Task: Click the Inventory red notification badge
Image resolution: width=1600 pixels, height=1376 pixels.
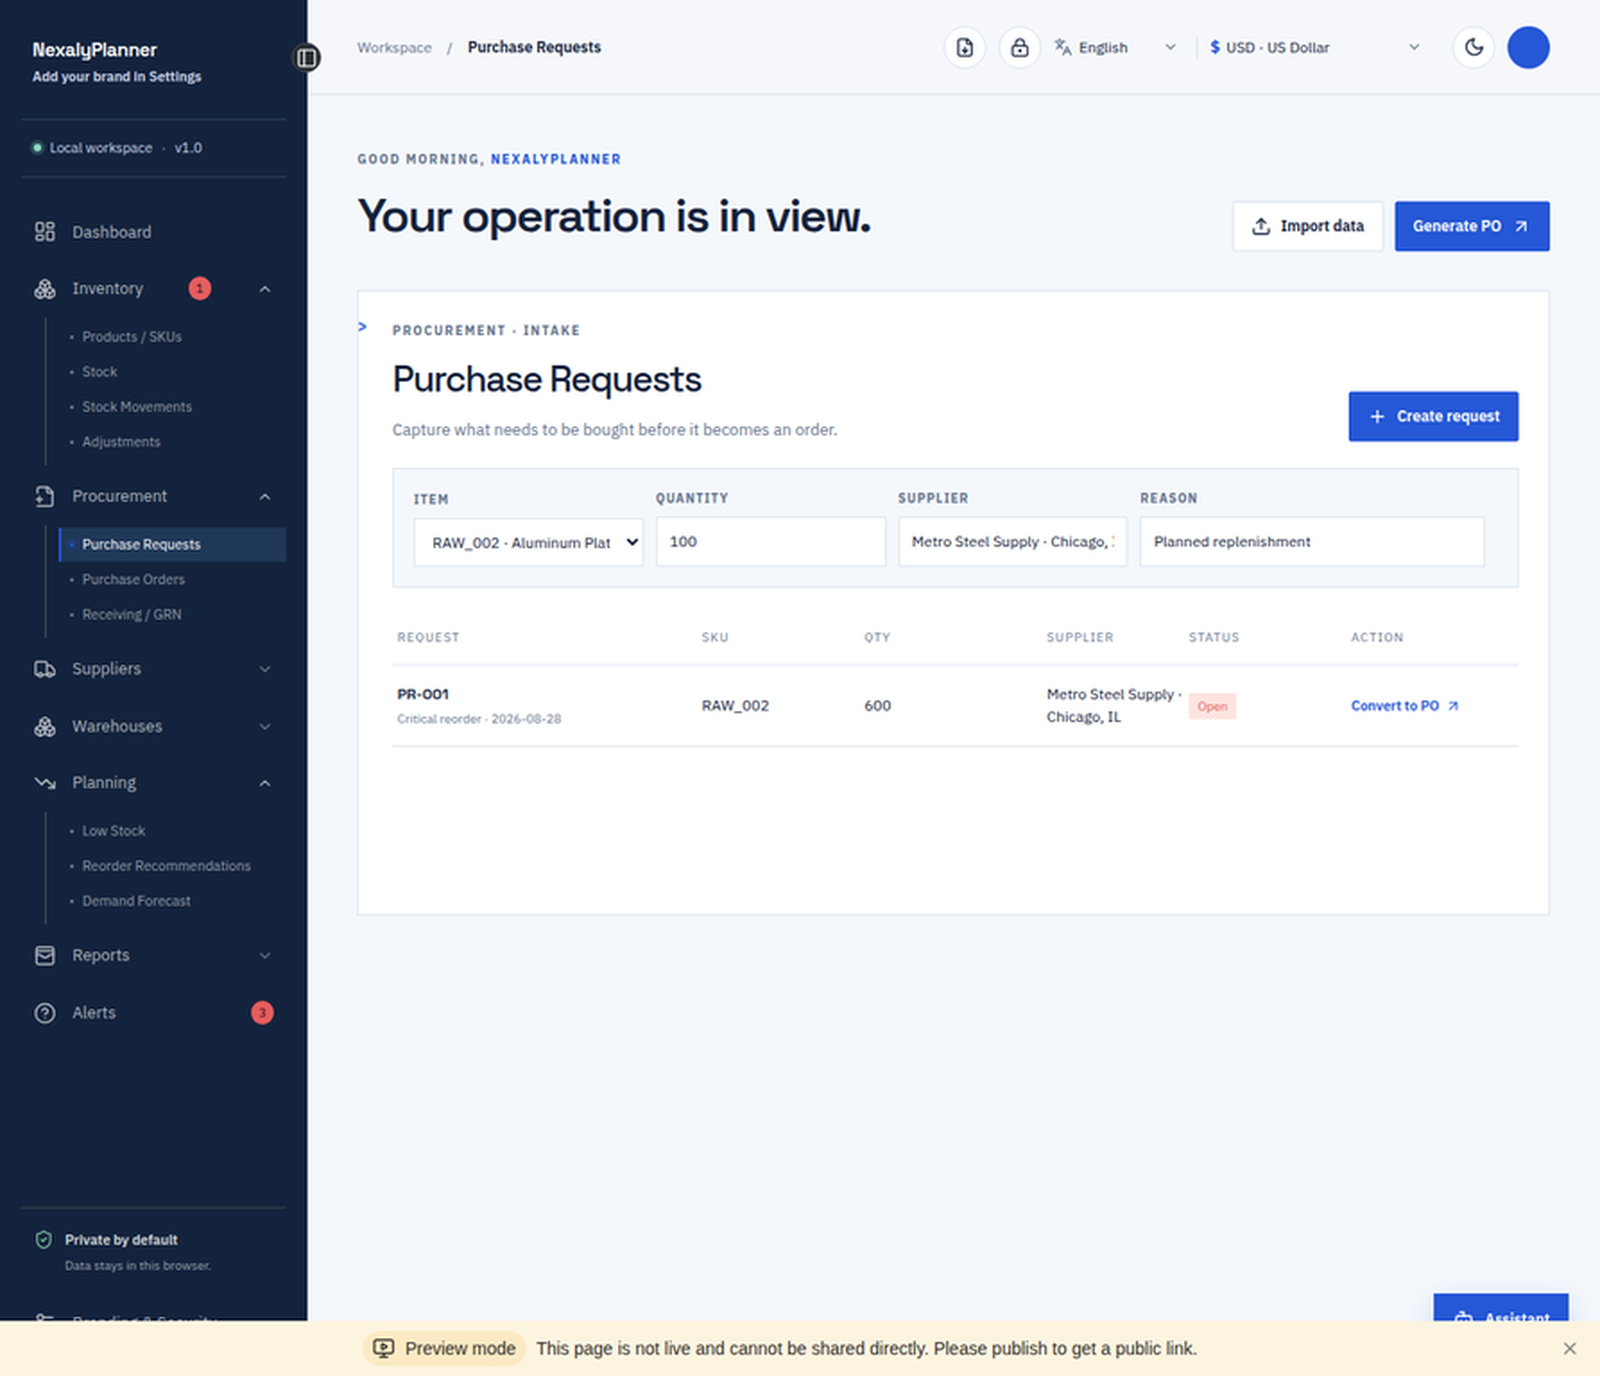Action: coord(200,289)
